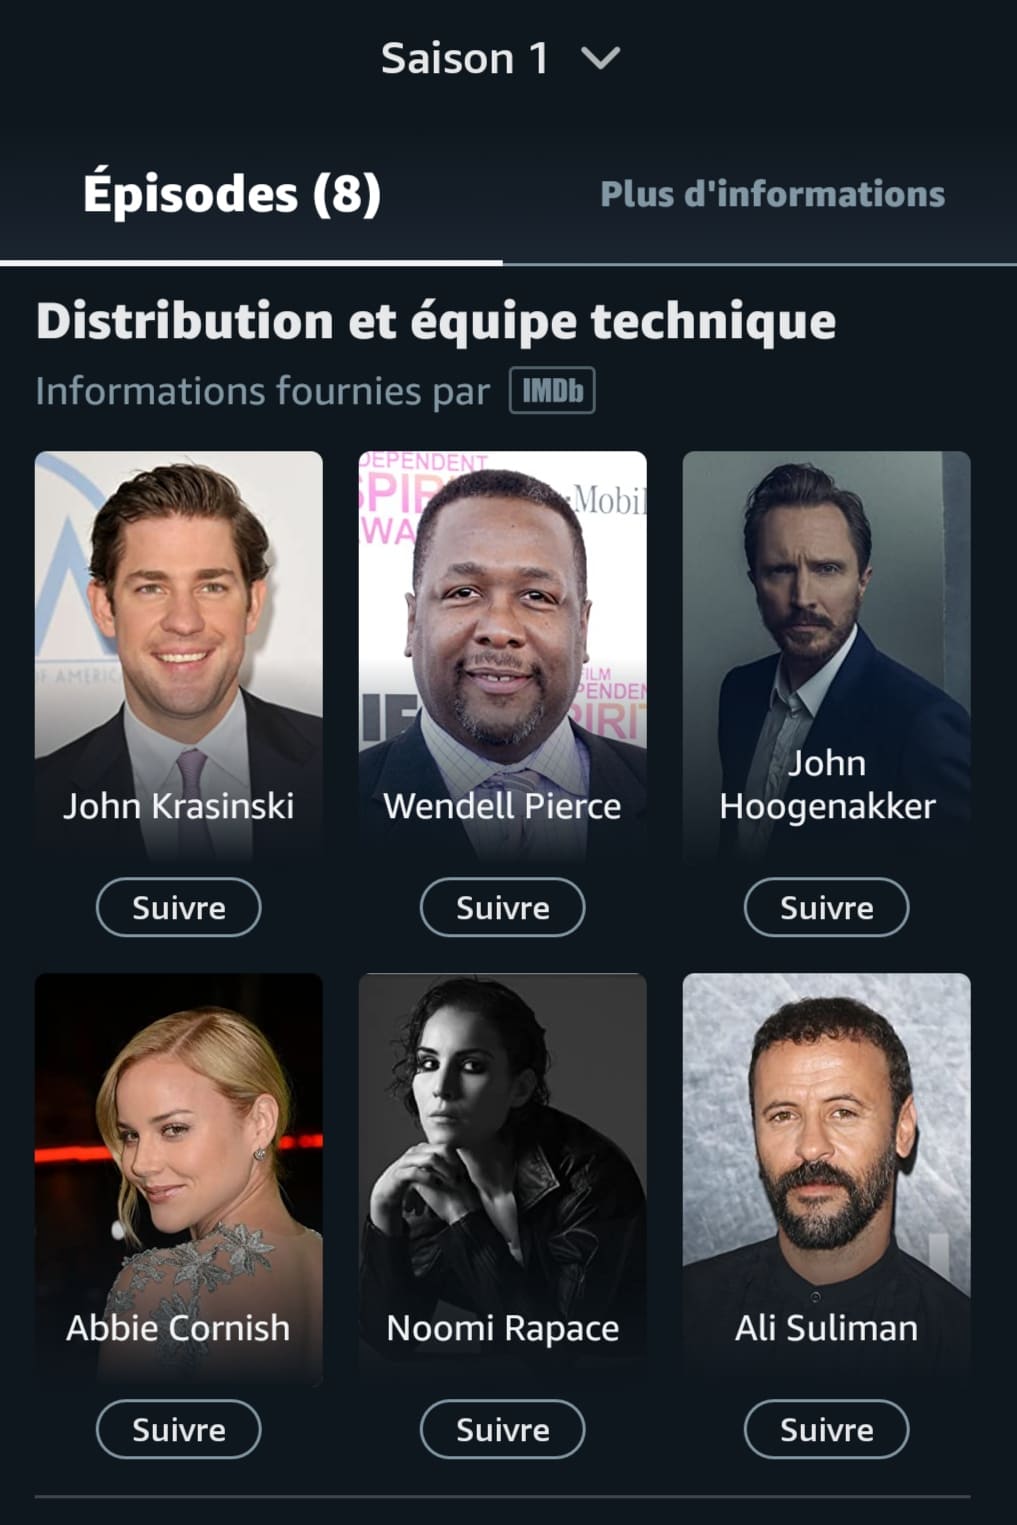The image size is (1017, 1525).
Task: Toggle Suivre under John Hoogenakker
Action: [x=827, y=907]
